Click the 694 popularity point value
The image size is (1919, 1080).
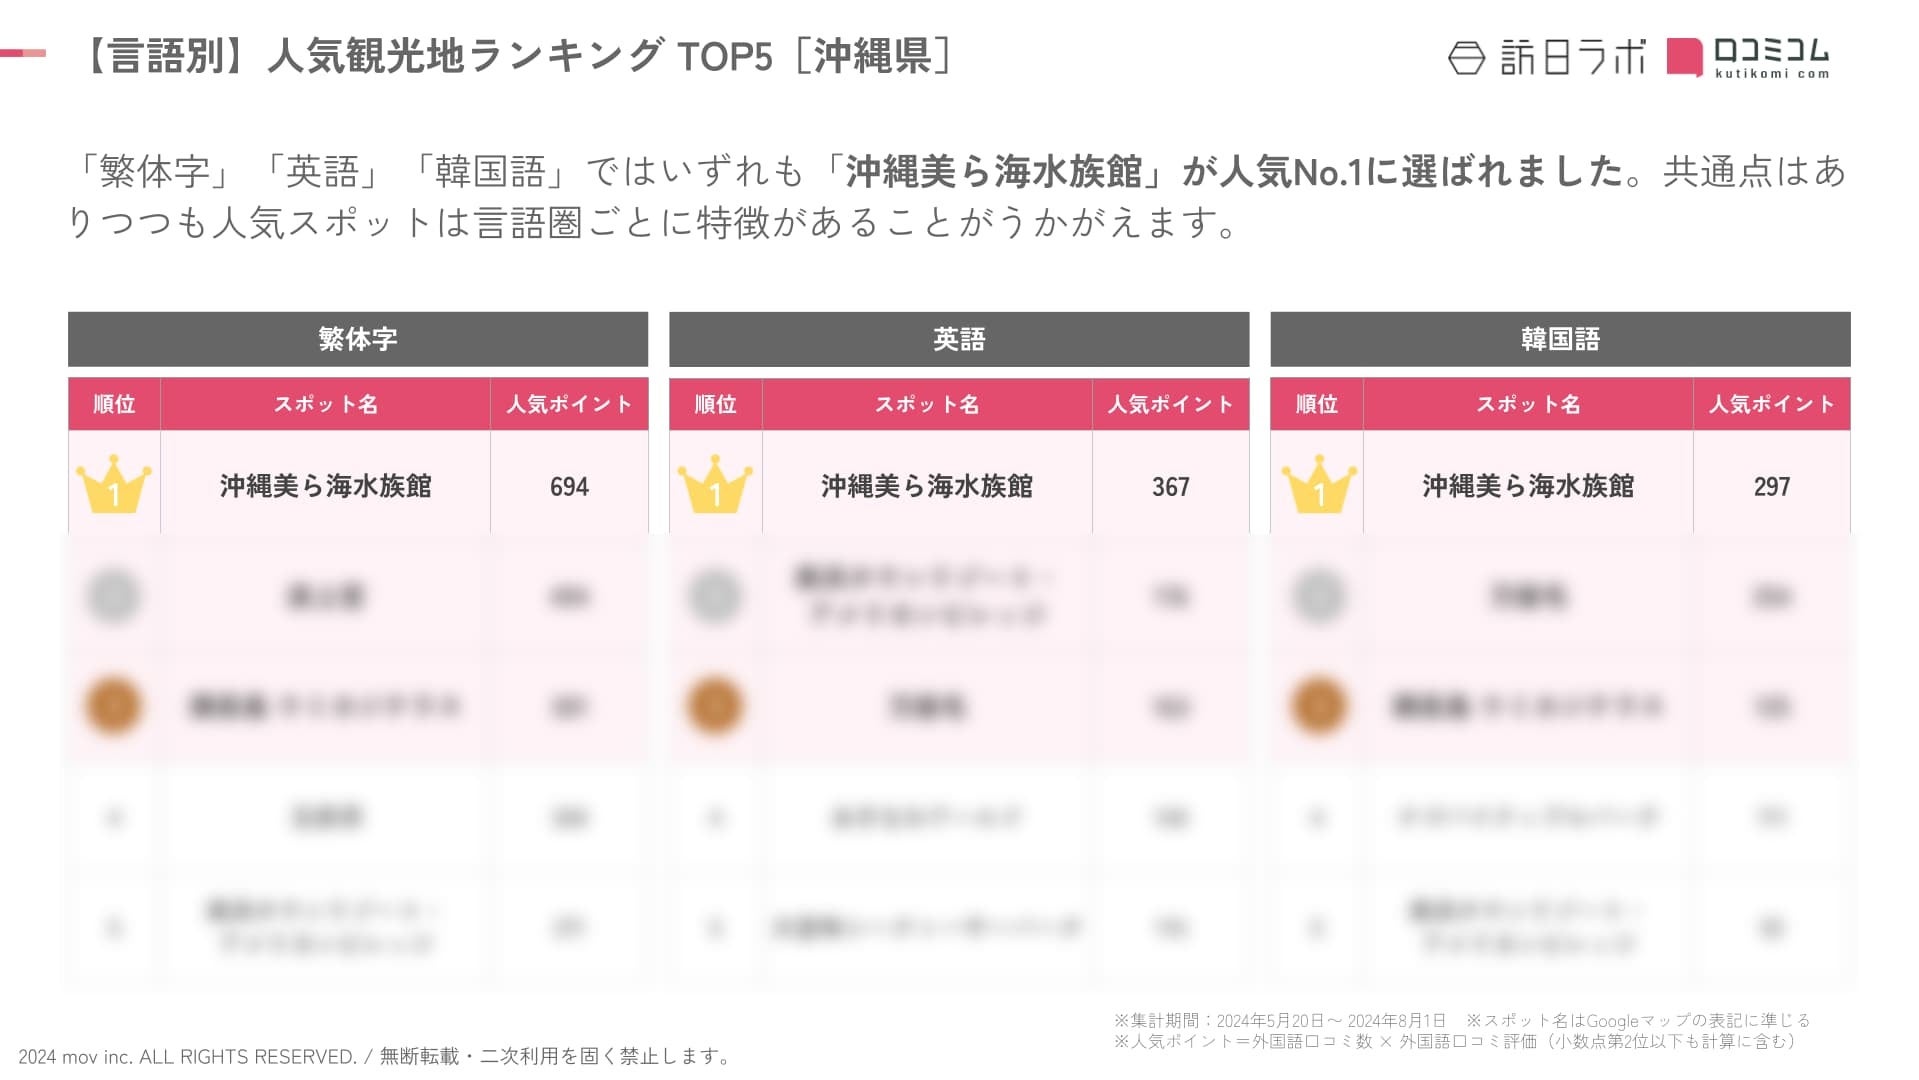(569, 487)
